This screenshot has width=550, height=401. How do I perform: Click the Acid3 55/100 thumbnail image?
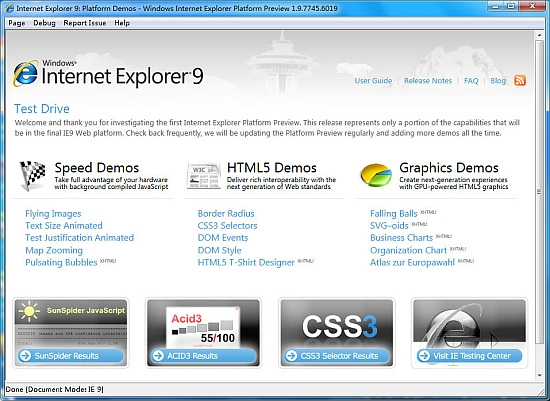click(x=203, y=323)
